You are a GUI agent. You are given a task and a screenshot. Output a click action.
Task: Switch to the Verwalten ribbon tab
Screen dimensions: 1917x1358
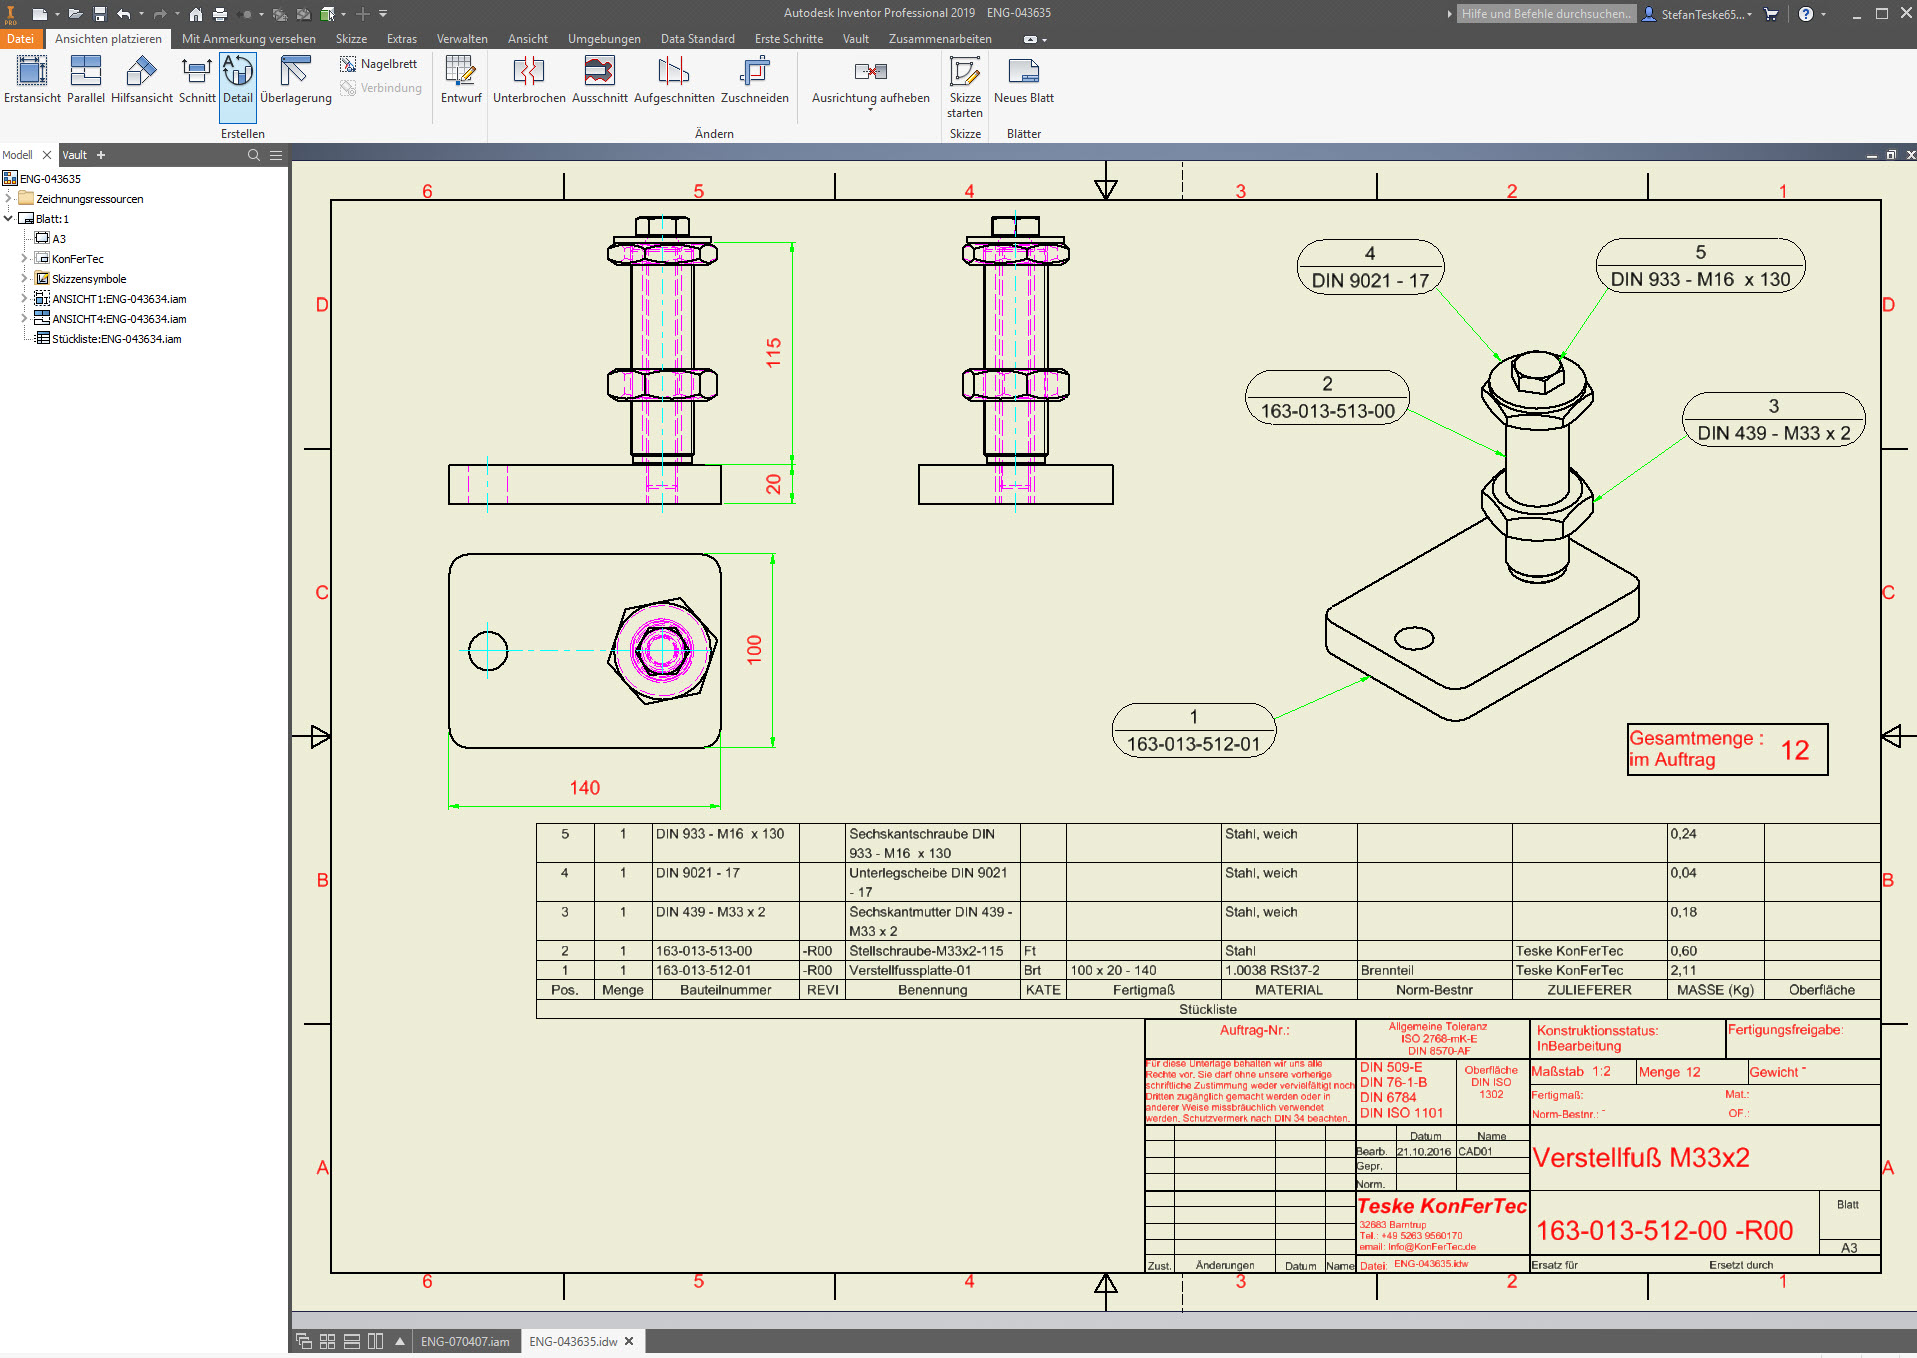(462, 39)
